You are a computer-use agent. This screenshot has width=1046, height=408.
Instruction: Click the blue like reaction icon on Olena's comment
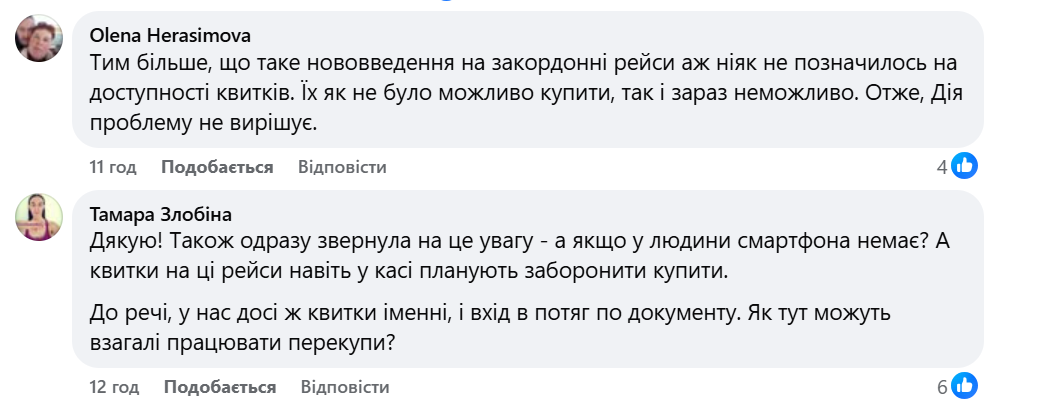point(964,166)
